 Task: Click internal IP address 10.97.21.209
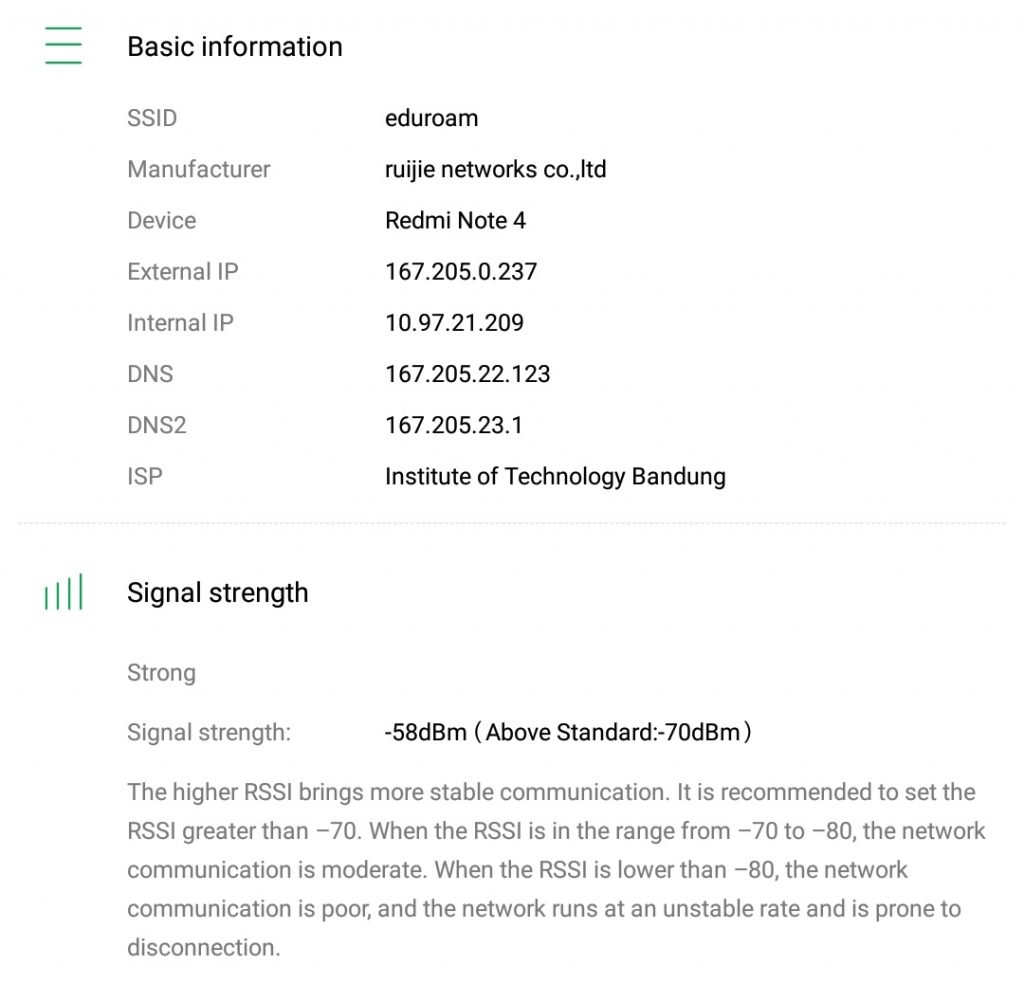coord(454,323)
